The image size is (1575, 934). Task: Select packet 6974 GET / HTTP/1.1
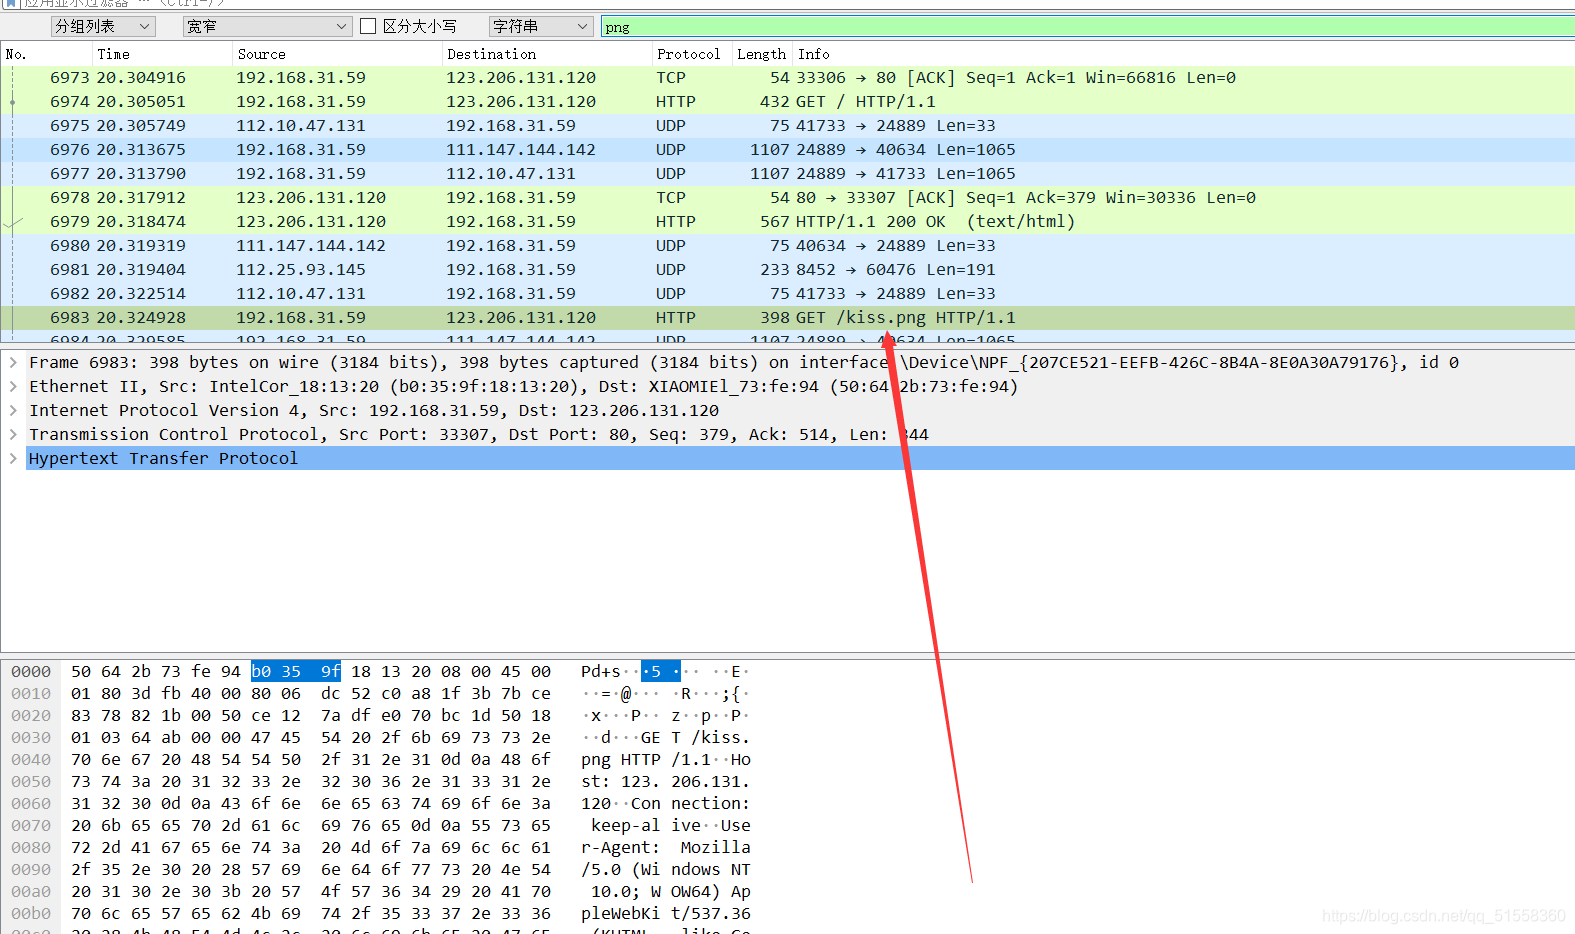point(788,102)
